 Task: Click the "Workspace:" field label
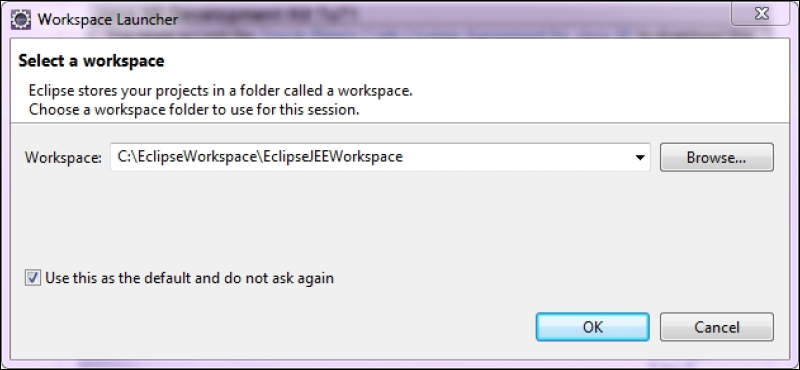click(x=63, y=157)
